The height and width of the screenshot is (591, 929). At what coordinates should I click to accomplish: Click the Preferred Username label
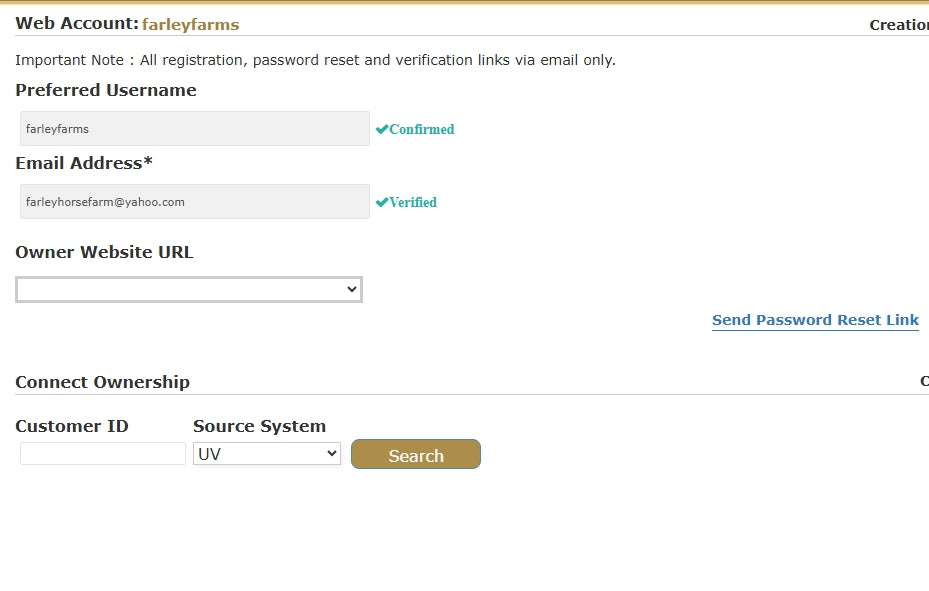coord(106,90)
